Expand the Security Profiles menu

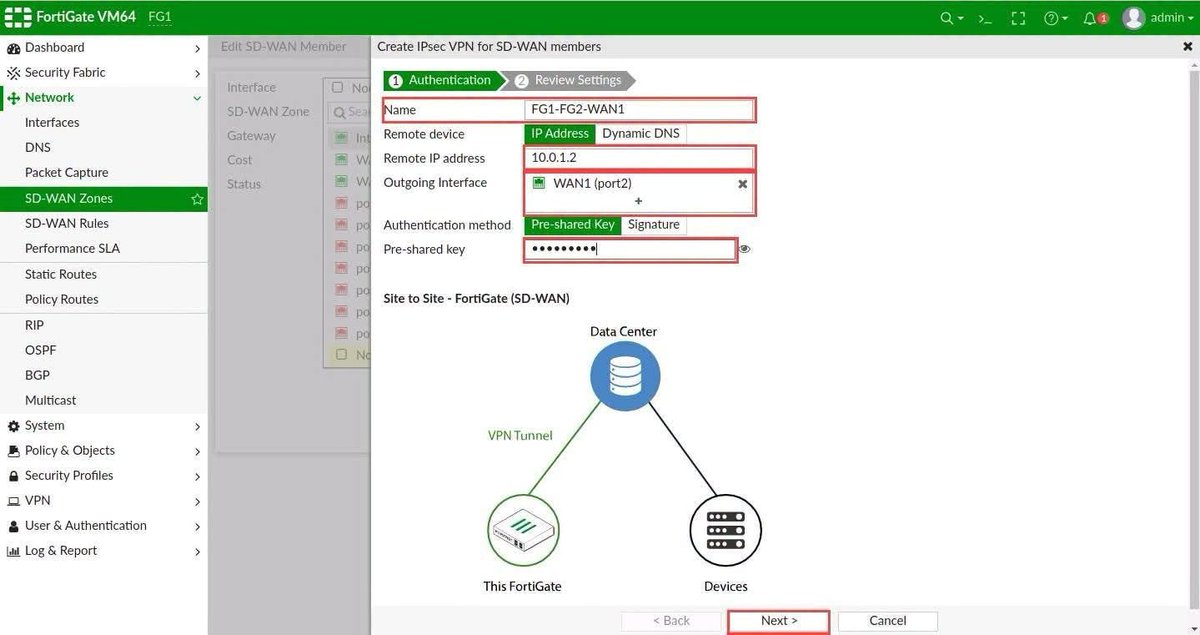click(197, 476)
